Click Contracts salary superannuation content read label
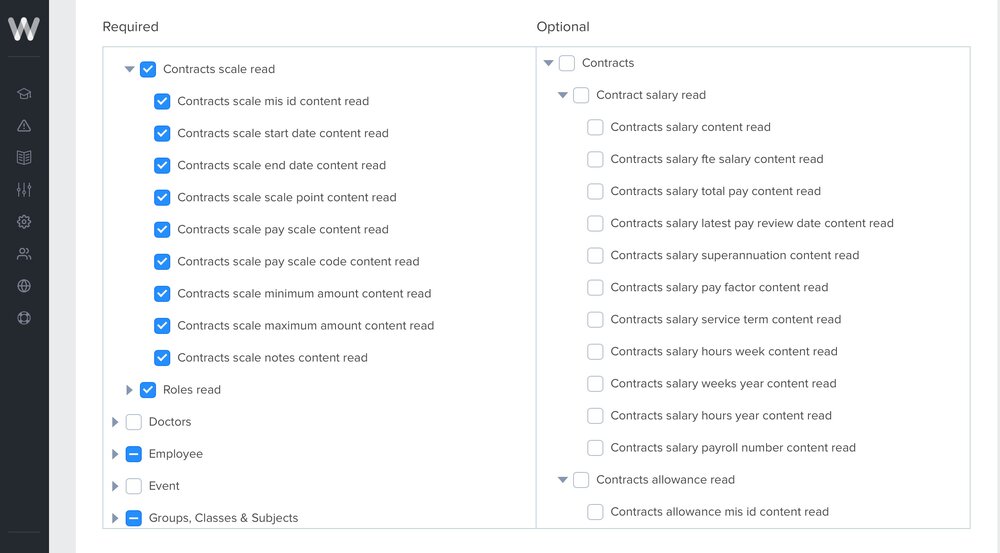Image resolution: width=1000 pixels, height=553 pixels. [x=735, y=255]
